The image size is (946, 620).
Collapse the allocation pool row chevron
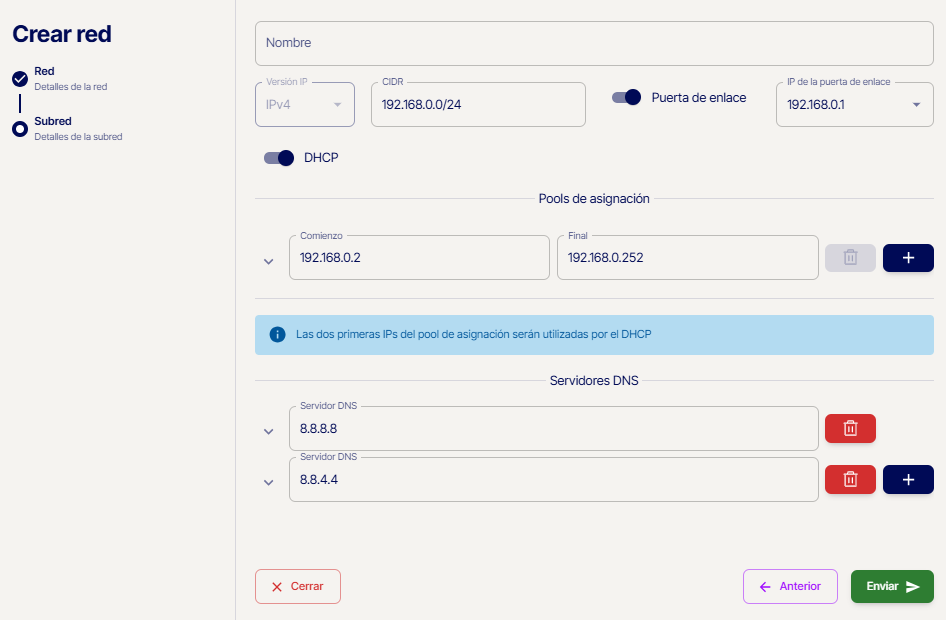[268, 262]
